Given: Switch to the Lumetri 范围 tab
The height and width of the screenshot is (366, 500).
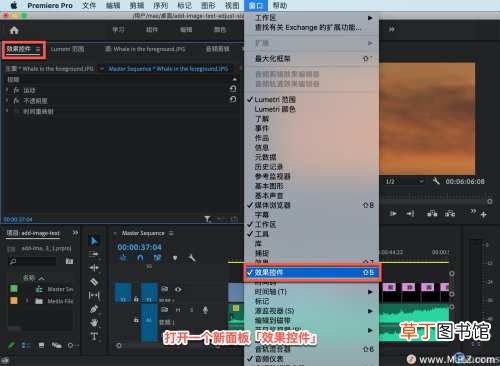Looking at the screenshot, I should point(67,49).
